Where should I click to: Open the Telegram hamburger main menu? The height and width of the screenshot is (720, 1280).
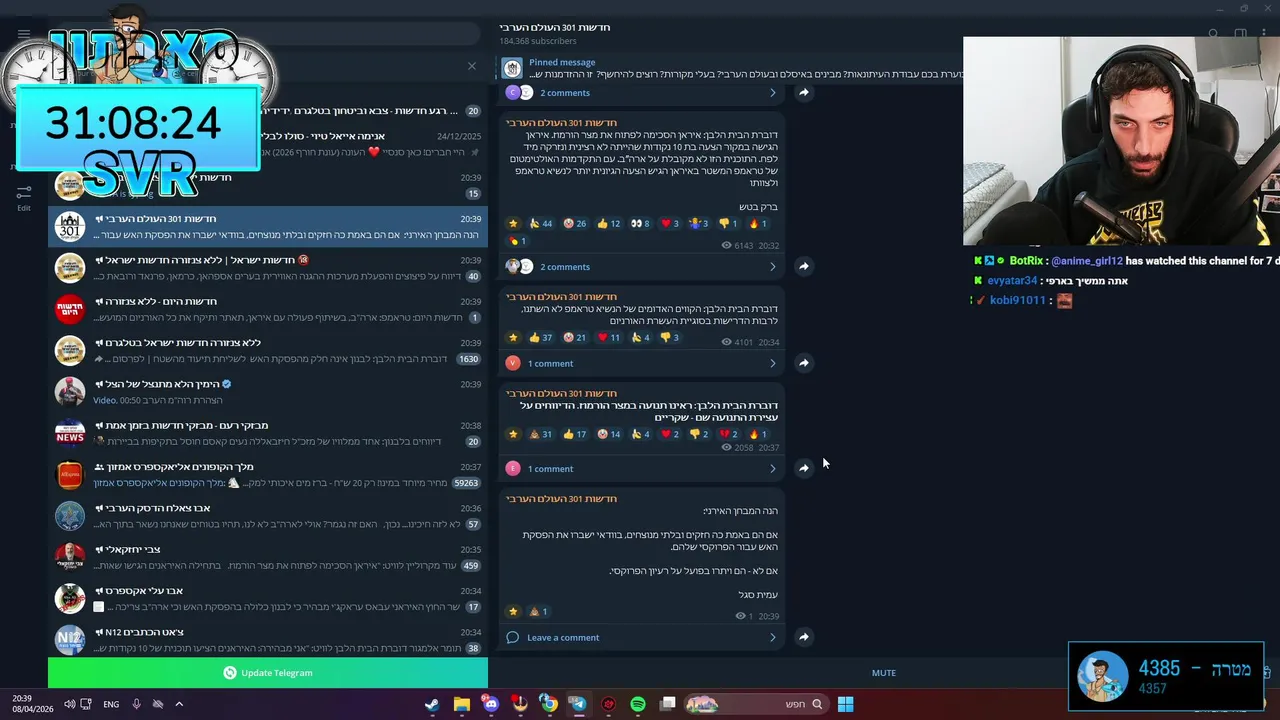24,33
